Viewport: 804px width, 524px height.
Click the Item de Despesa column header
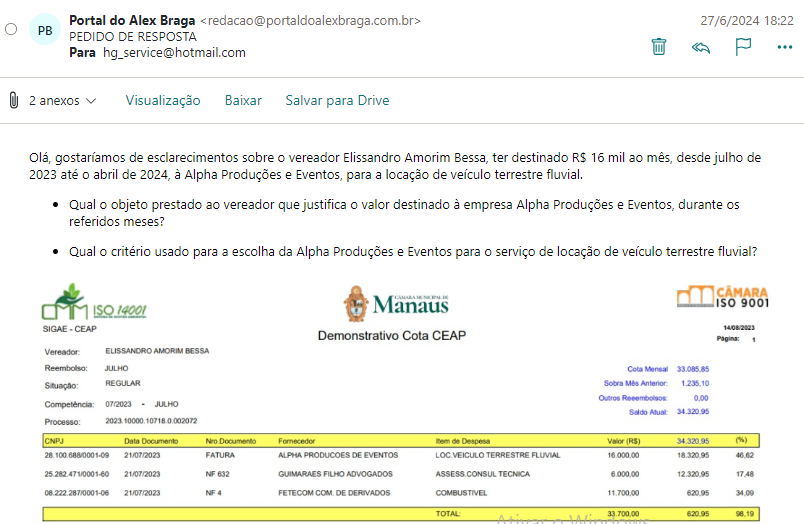tap(463, 441)
